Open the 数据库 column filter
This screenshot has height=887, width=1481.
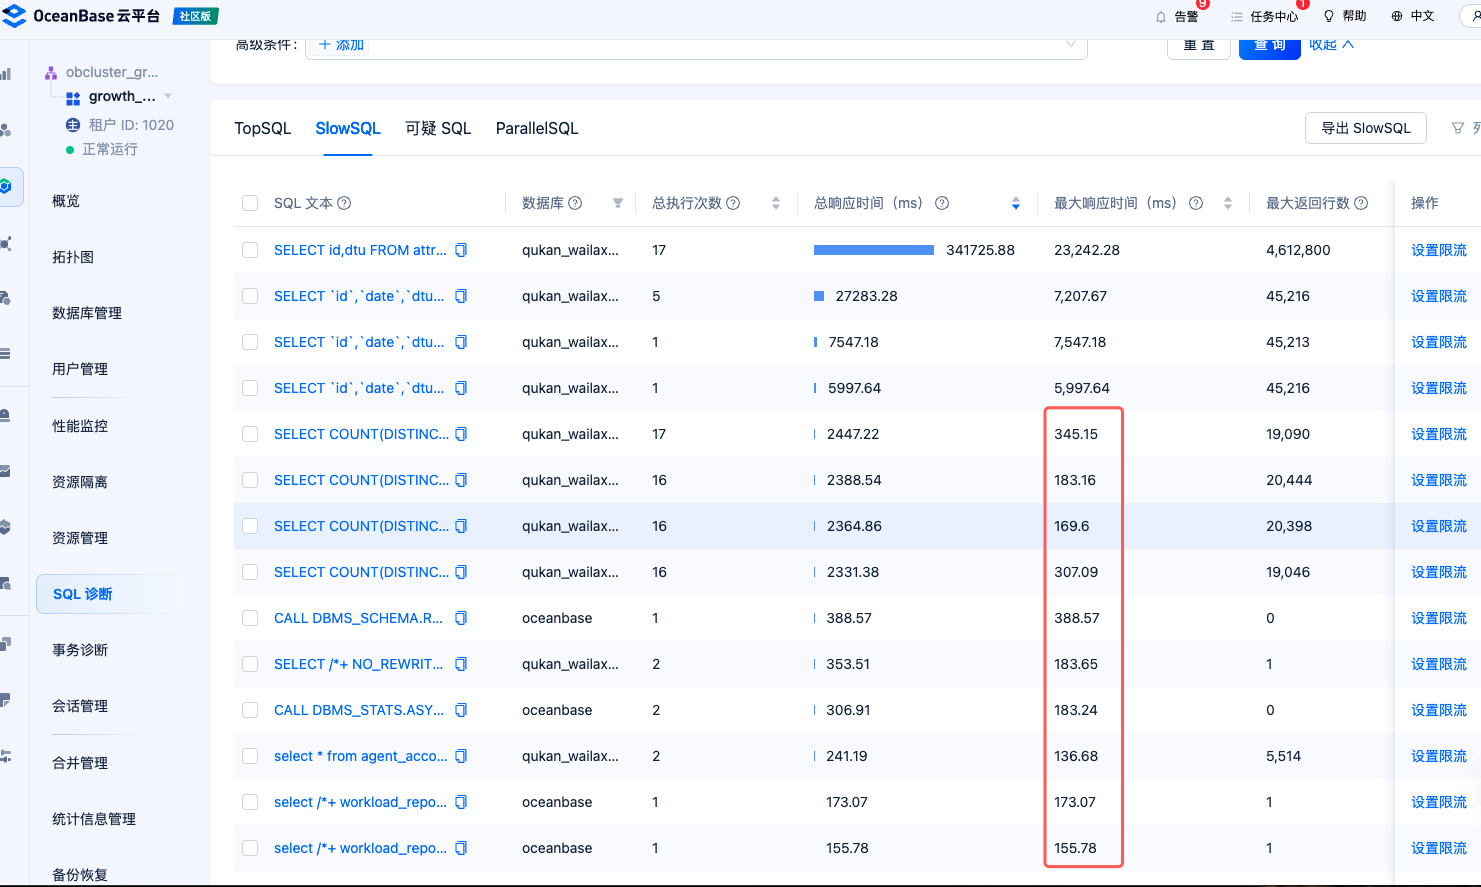tap(618, 203)
